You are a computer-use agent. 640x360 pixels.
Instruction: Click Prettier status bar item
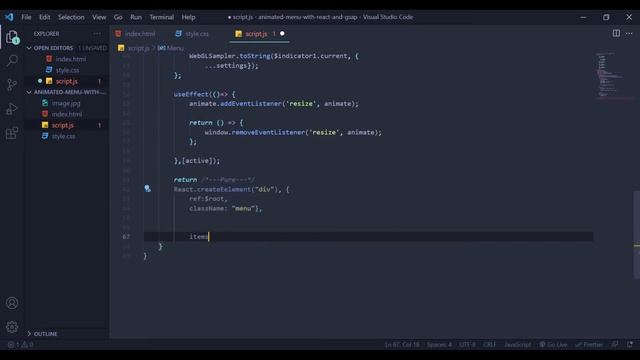click(589, 344)
